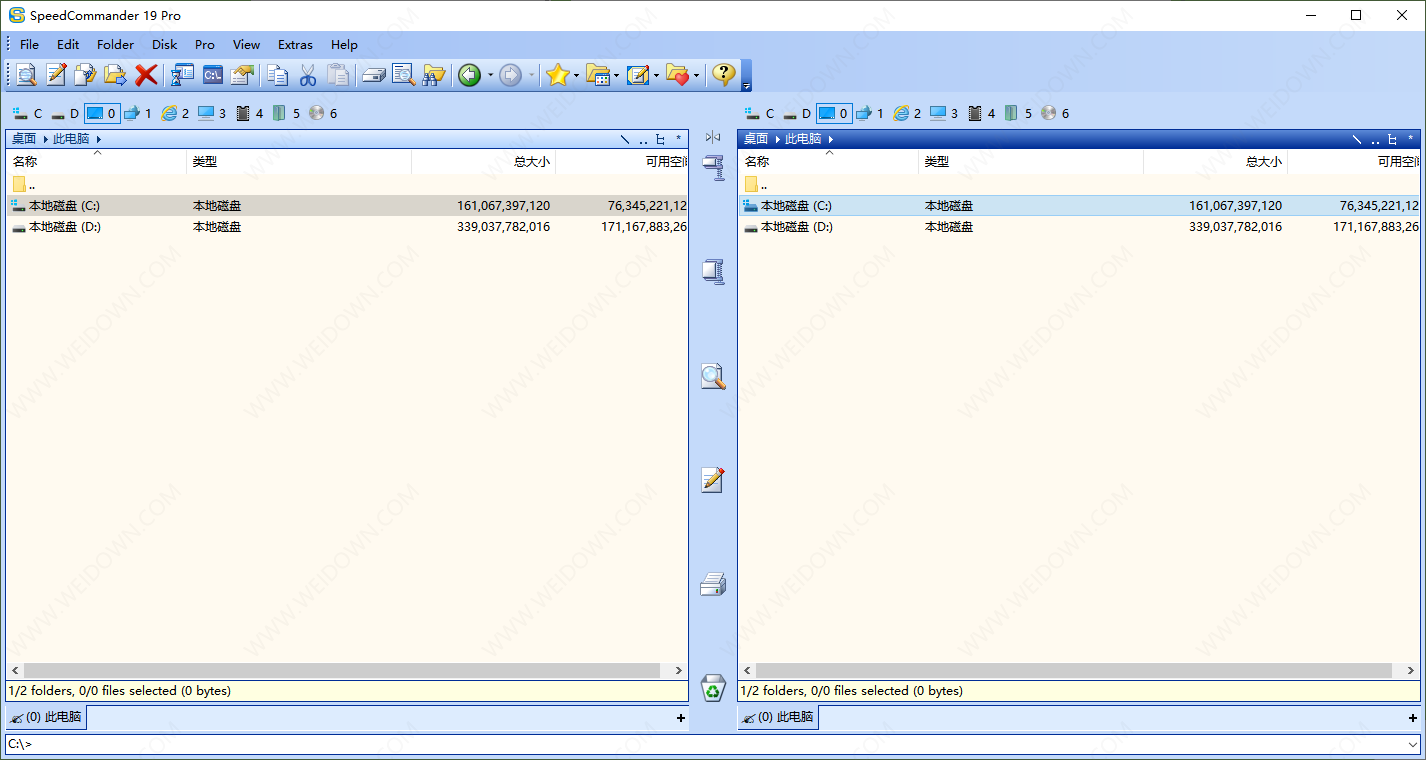Click the Internet Explorer 2 button in left bar
The width and height of the screenshot is (1426, 760).
[175, 113]
